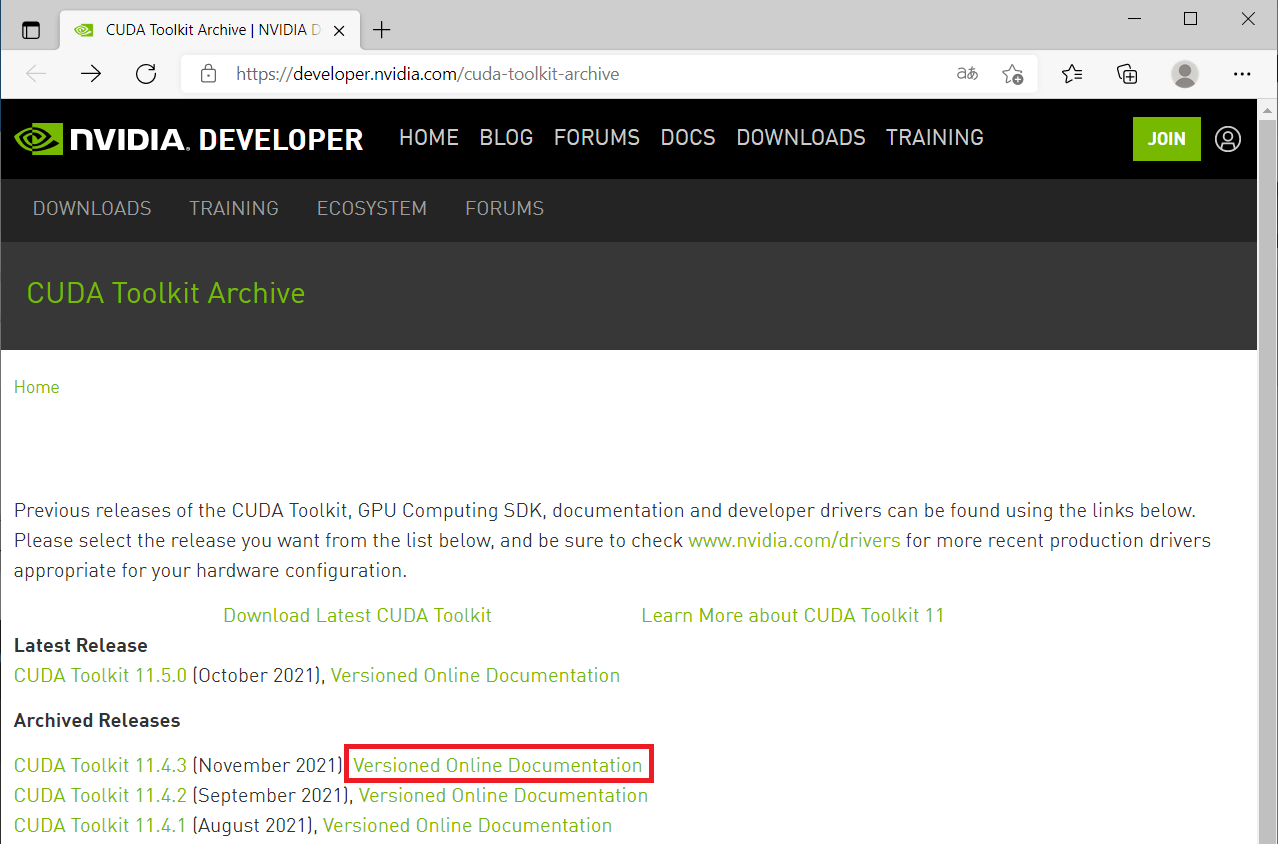1278x844 pixels.
Task: Click the site padlock icon
Action: (x=208, y=74)
